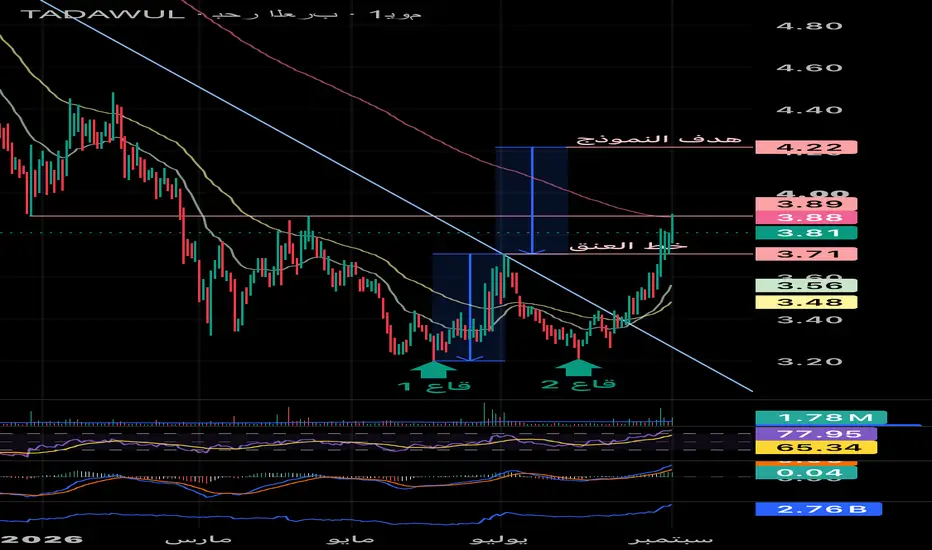Image resolution: width=932 pixels, height=550 pixels.
Task: Click the green arrow above قاع 2
Action: pos(578,367)
